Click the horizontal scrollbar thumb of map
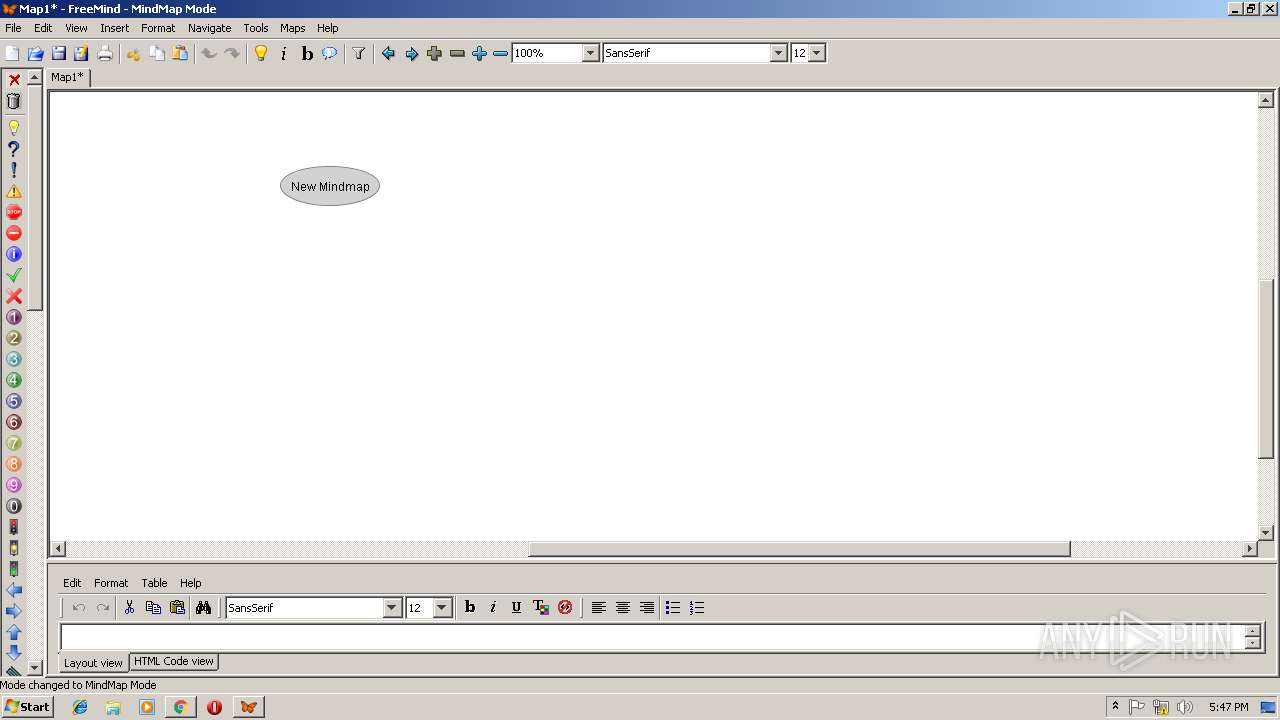The height and width of the screenshot is (720, 1280). (799, 549)
